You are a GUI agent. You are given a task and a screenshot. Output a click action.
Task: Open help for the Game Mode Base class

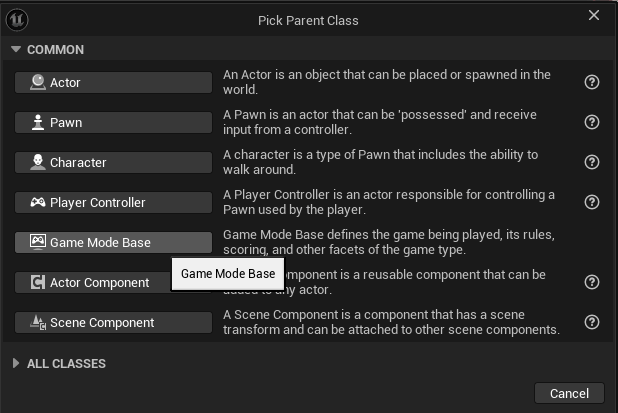click(592, 242)
